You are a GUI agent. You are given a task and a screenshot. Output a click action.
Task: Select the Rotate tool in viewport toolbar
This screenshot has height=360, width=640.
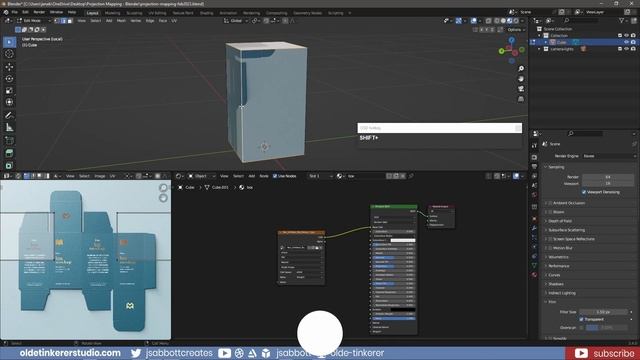click(x=9, y=78)
